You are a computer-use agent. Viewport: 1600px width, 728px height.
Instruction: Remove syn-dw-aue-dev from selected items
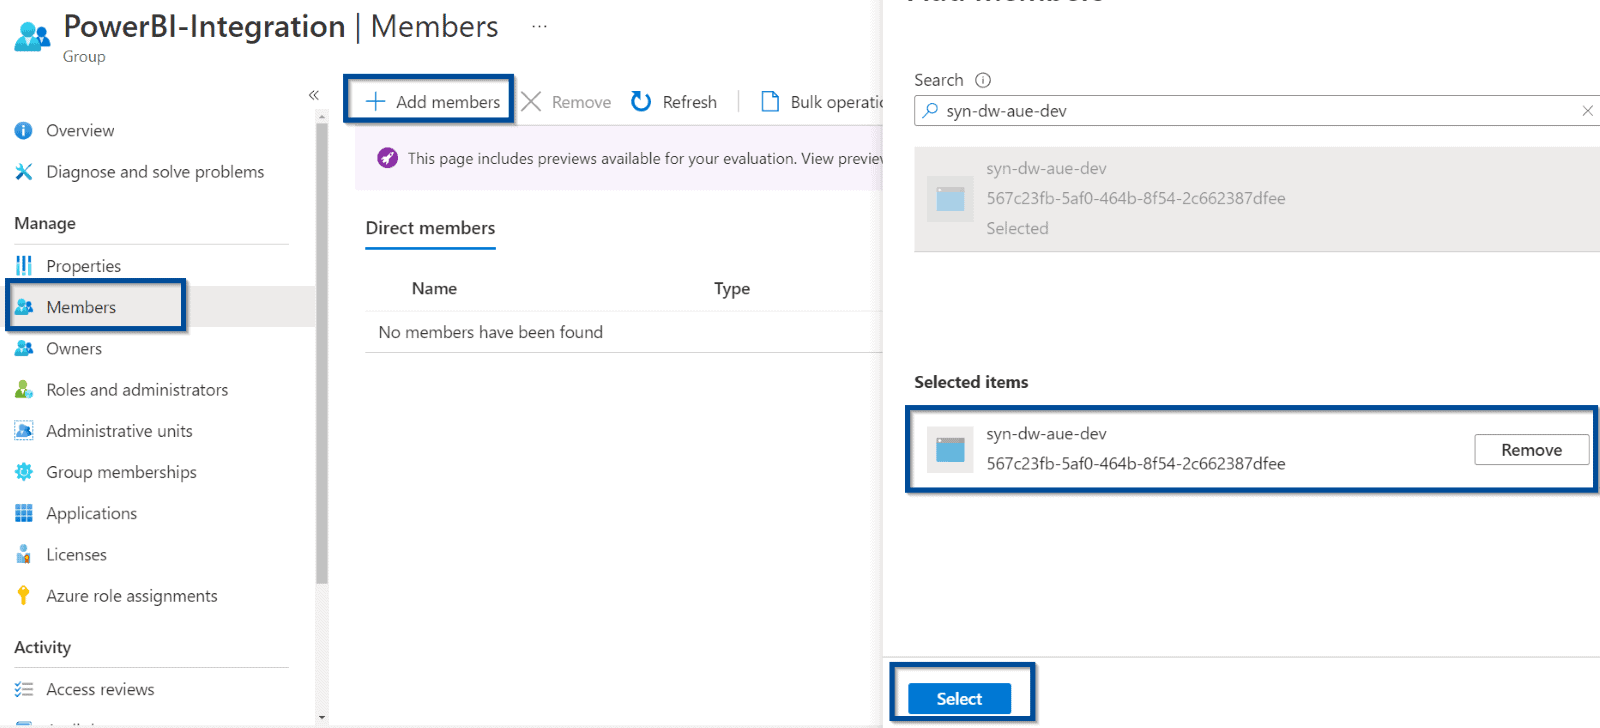(1531, 450)
